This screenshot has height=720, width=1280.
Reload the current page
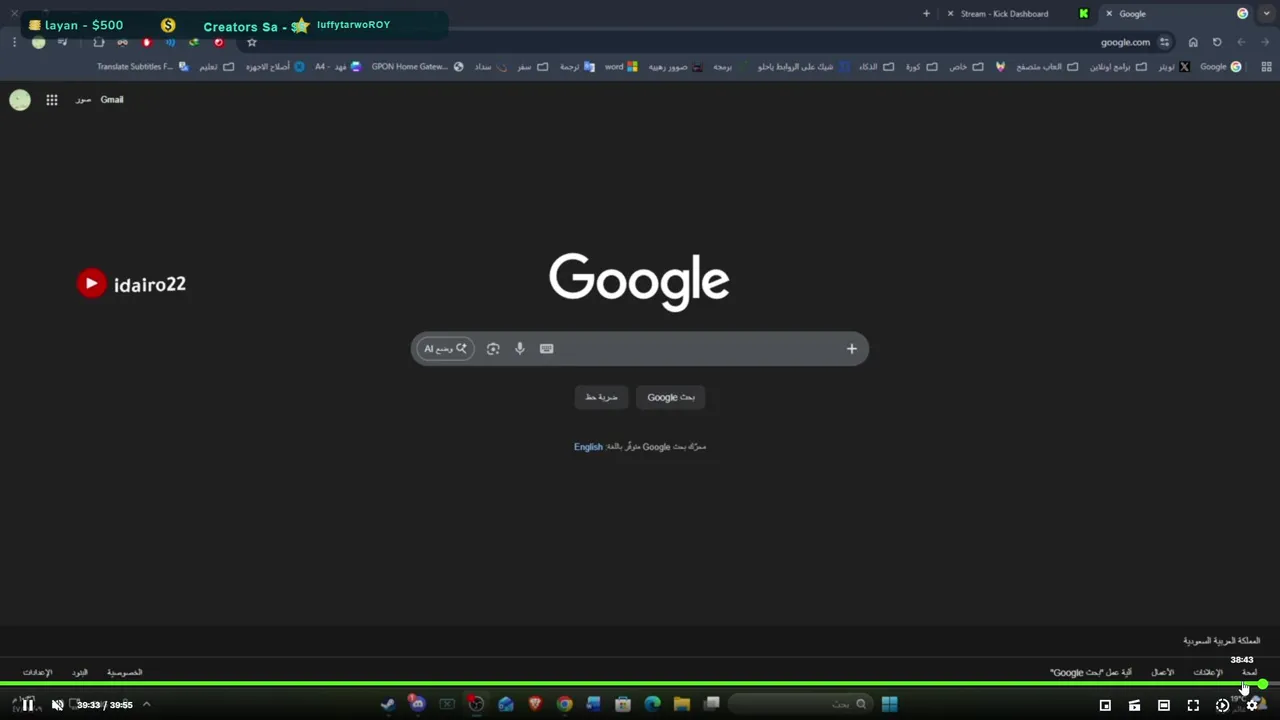click(1217, 42)
